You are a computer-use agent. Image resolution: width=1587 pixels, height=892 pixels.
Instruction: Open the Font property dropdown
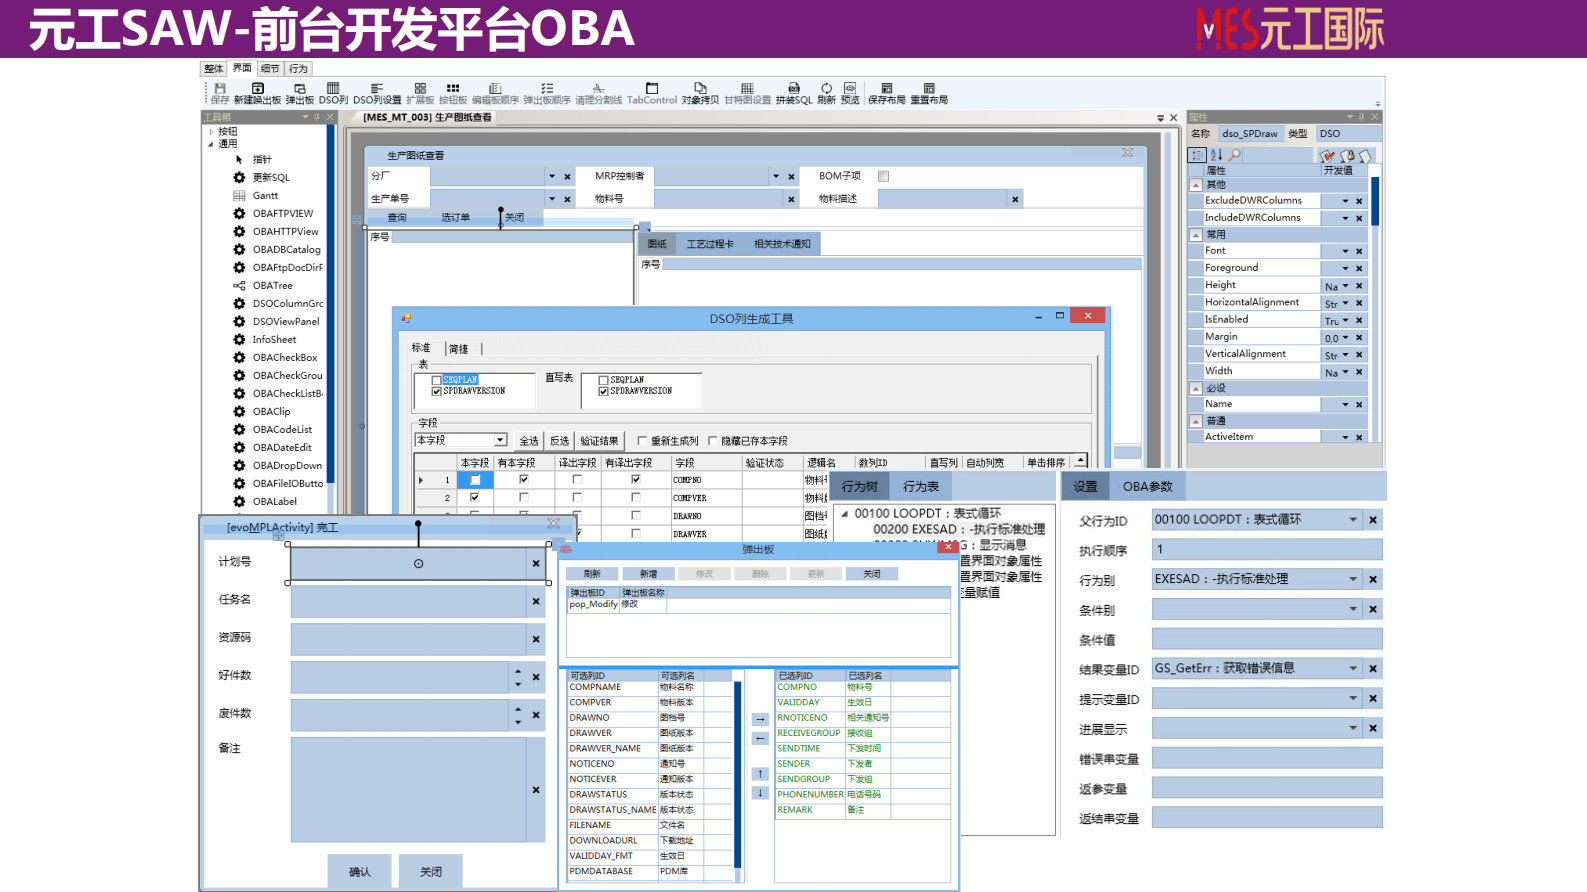click(x=1345, y=251)
